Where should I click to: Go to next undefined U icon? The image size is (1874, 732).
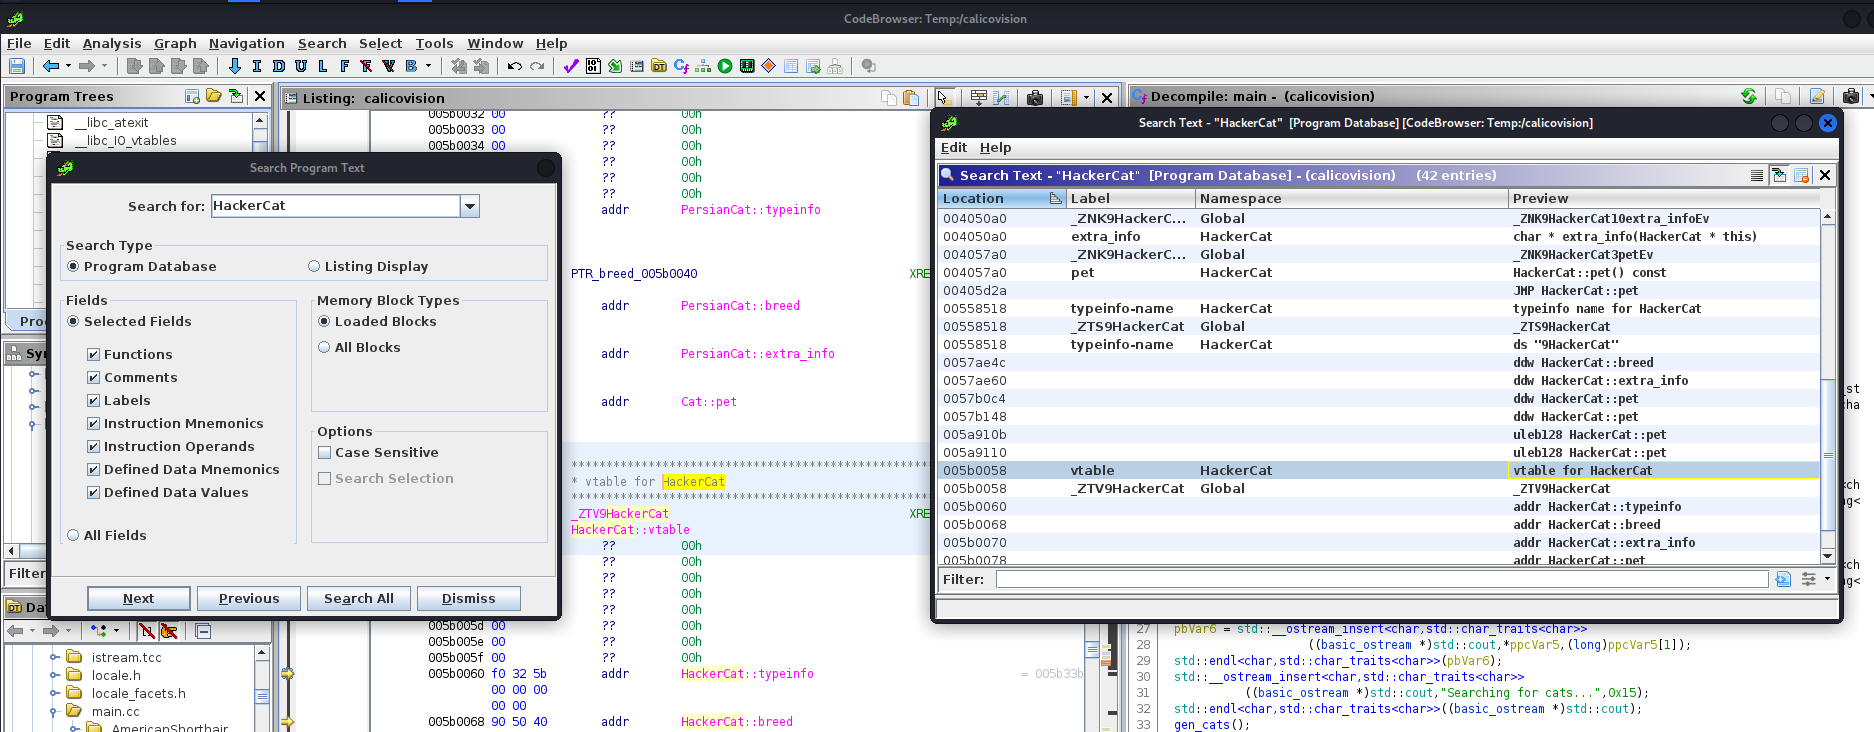pos(301,66)
